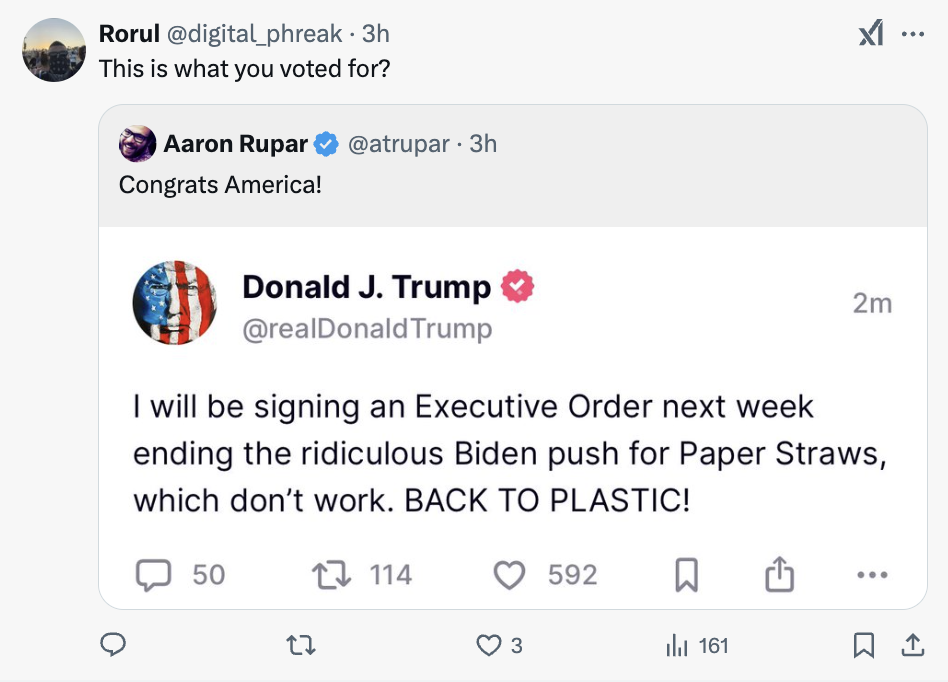Tap the share icon on Trump's post
Screen dimensions: 948x682
click(x=778, y=574)
